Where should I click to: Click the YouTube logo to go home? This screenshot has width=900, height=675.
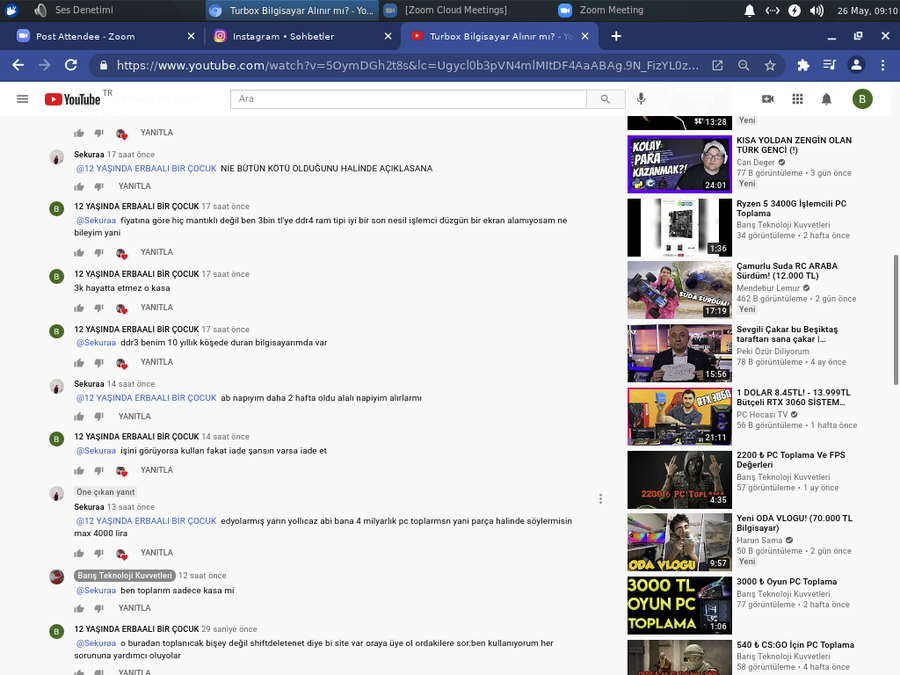pyautogui.click(x=73, y=99)
